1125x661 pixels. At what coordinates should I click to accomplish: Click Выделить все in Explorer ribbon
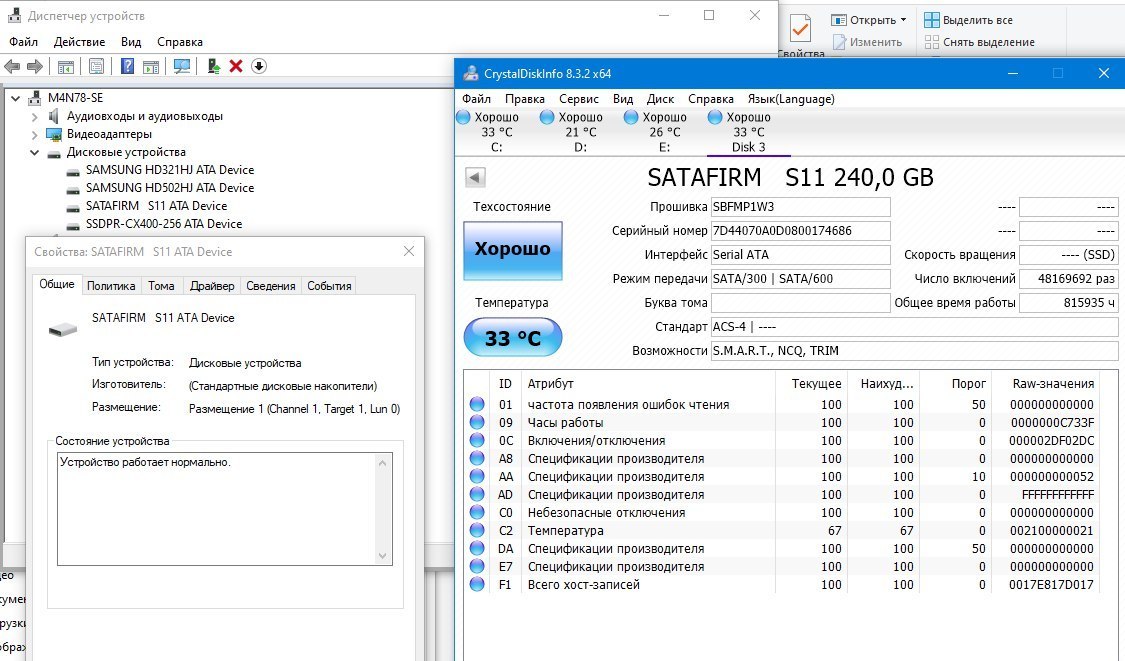pyautogui.click(x=977, y=20)
